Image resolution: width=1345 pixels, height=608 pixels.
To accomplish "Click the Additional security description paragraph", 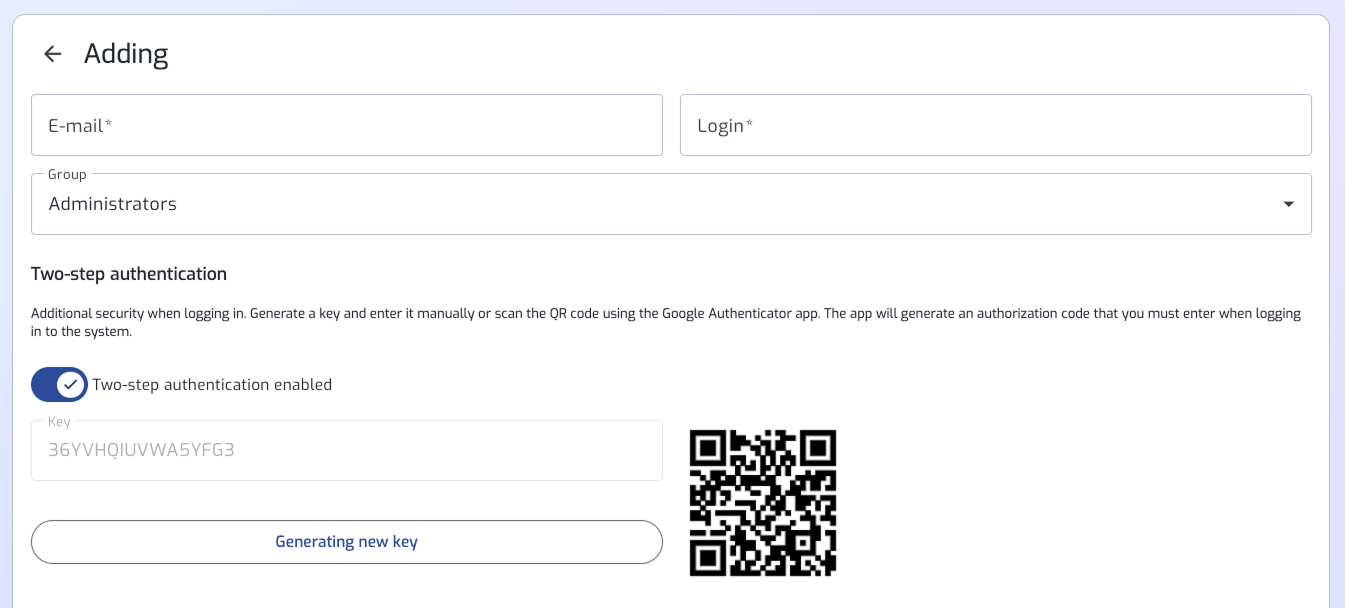I will click(666, 322).
